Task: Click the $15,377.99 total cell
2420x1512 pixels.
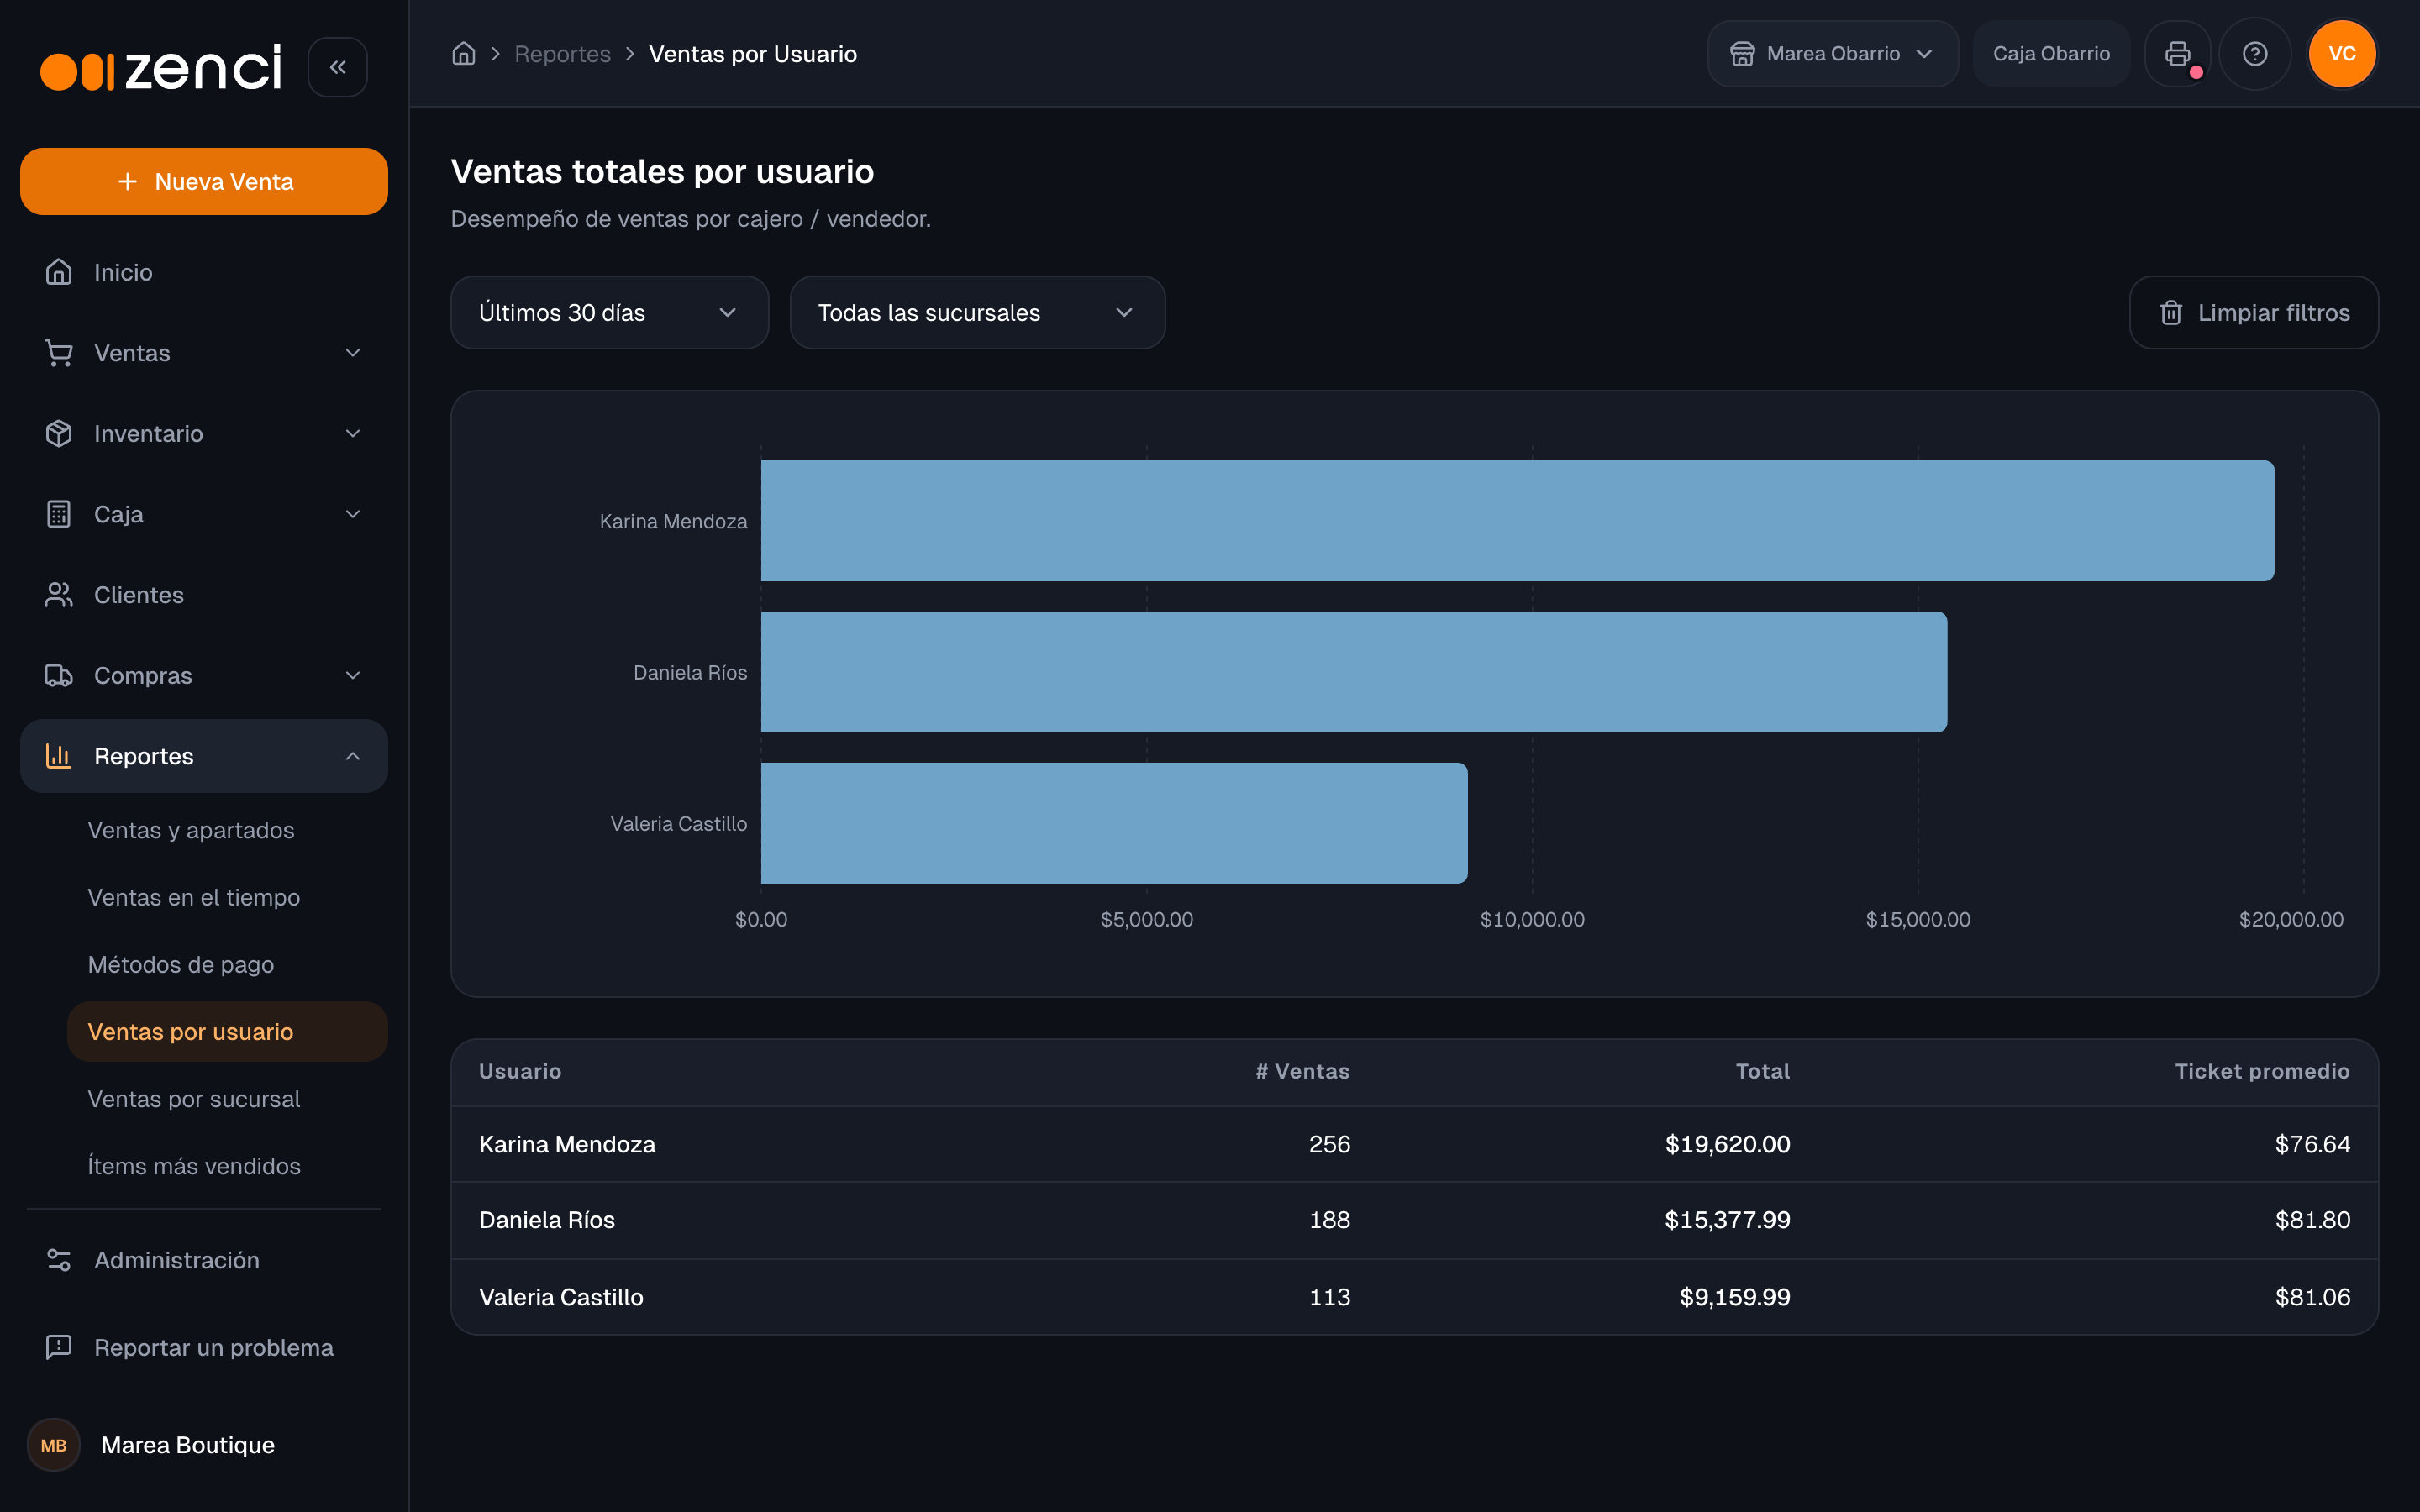Action: coord(1727,1220)
